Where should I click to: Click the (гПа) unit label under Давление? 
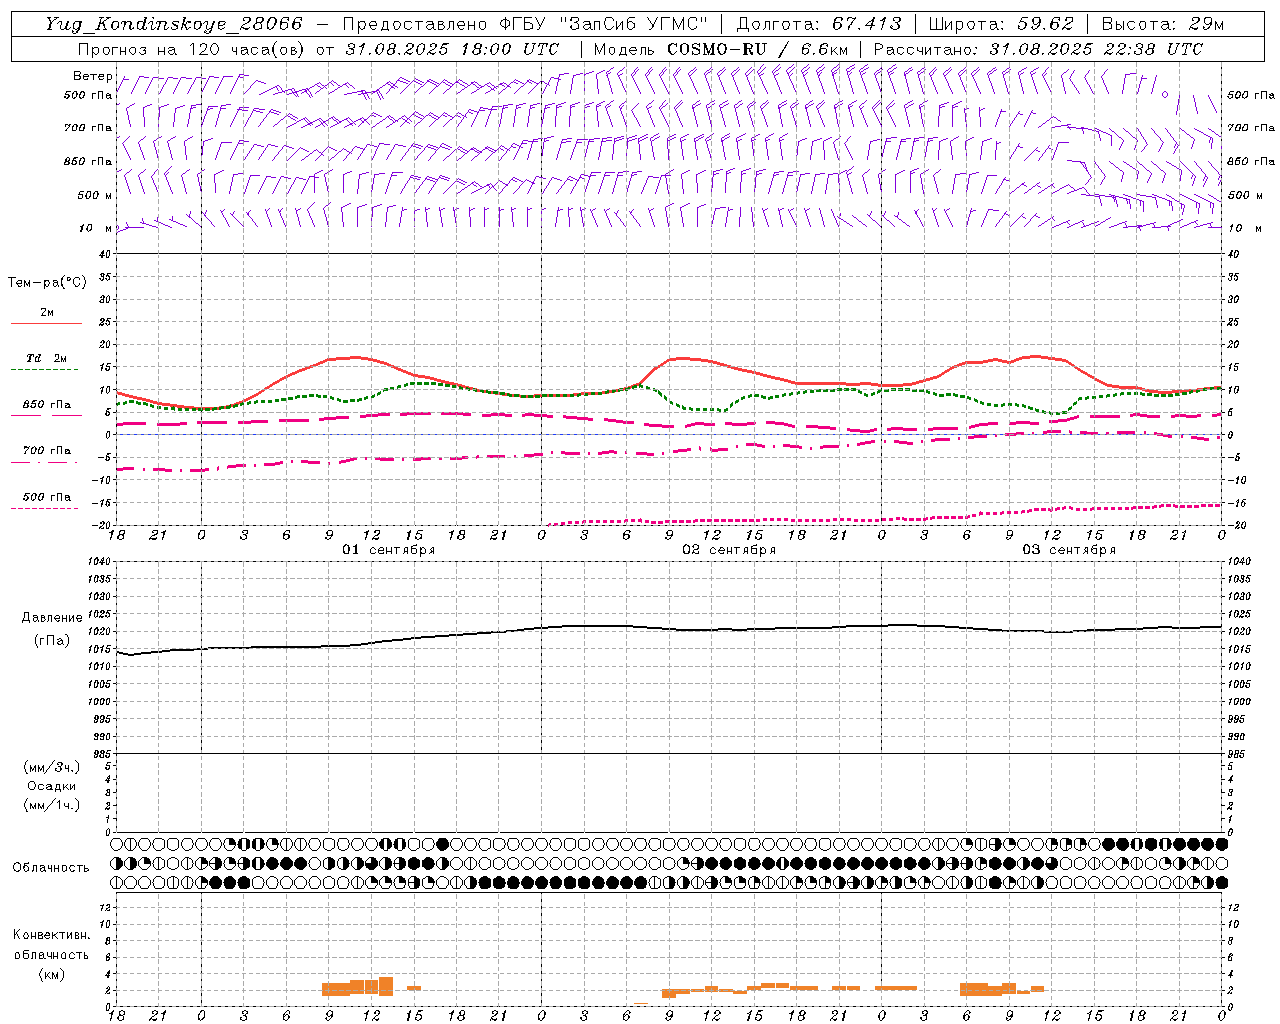[x=52, y=641]
